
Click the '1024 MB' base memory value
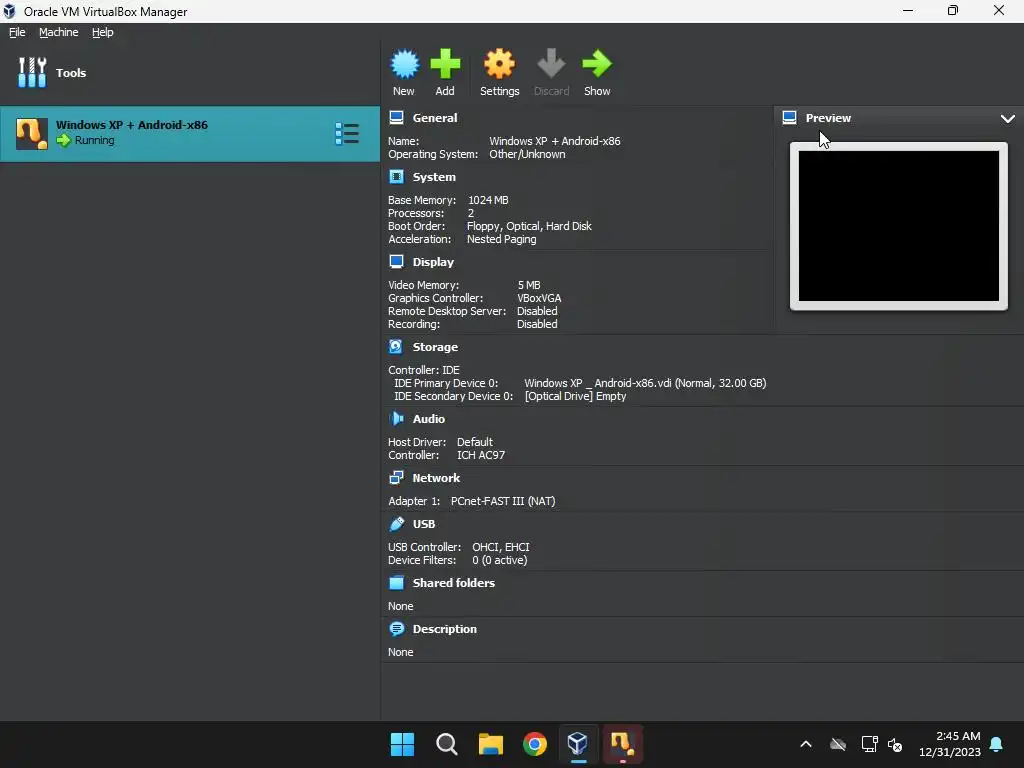coord(488,200)
